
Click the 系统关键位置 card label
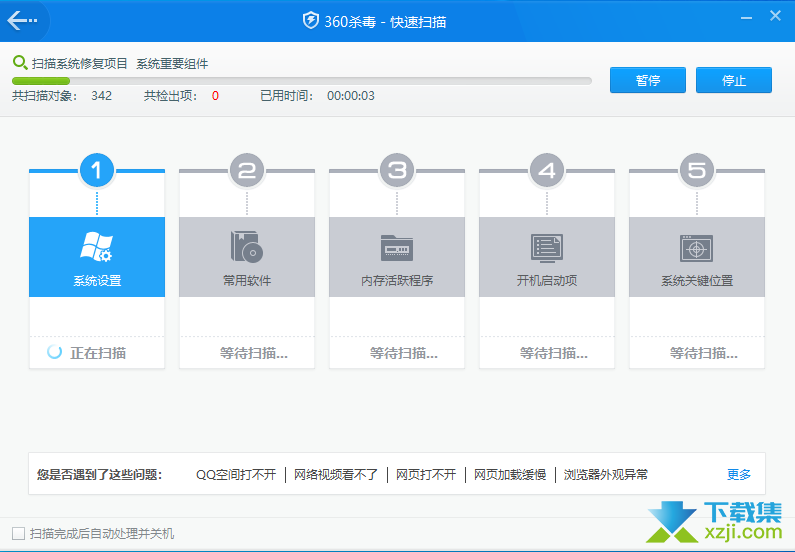697,280
